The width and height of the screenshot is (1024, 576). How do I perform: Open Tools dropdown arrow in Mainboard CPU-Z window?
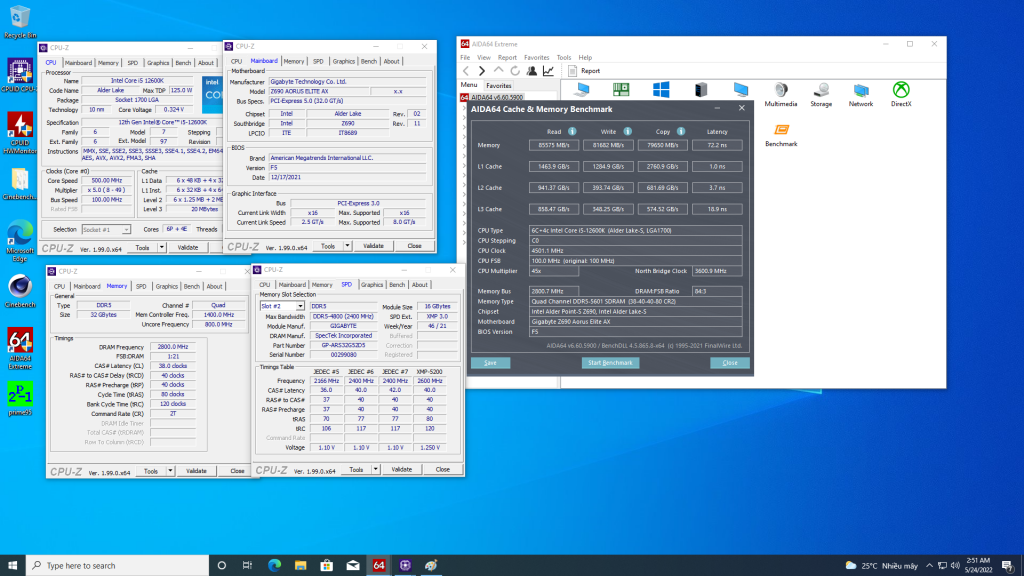coord(347,246)
